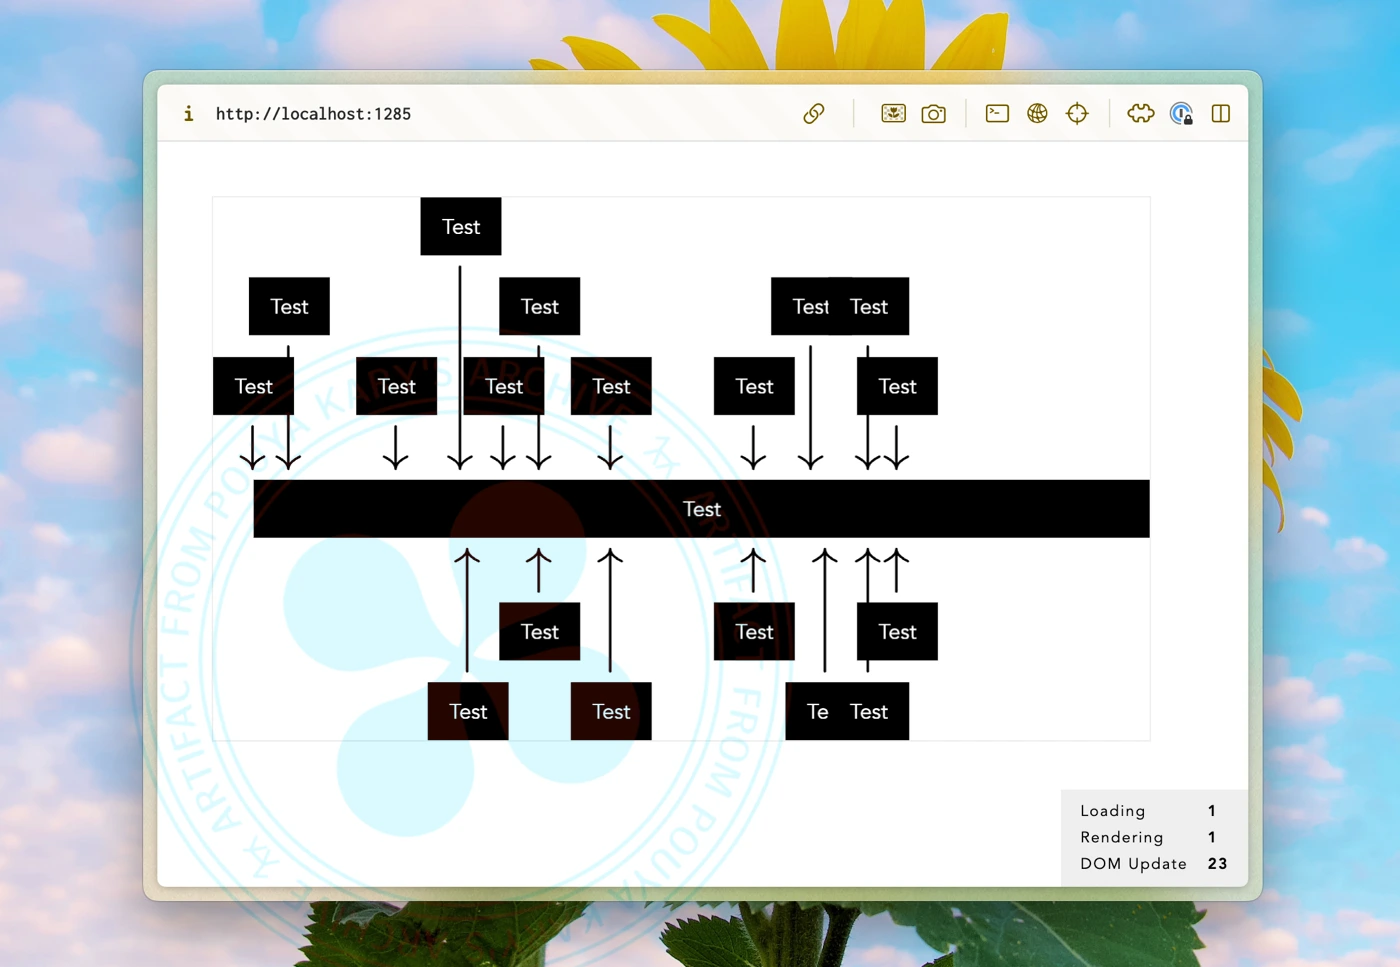Open the extensions puzzle piece icon
Screen dimensions: 1400x967
1140,114
